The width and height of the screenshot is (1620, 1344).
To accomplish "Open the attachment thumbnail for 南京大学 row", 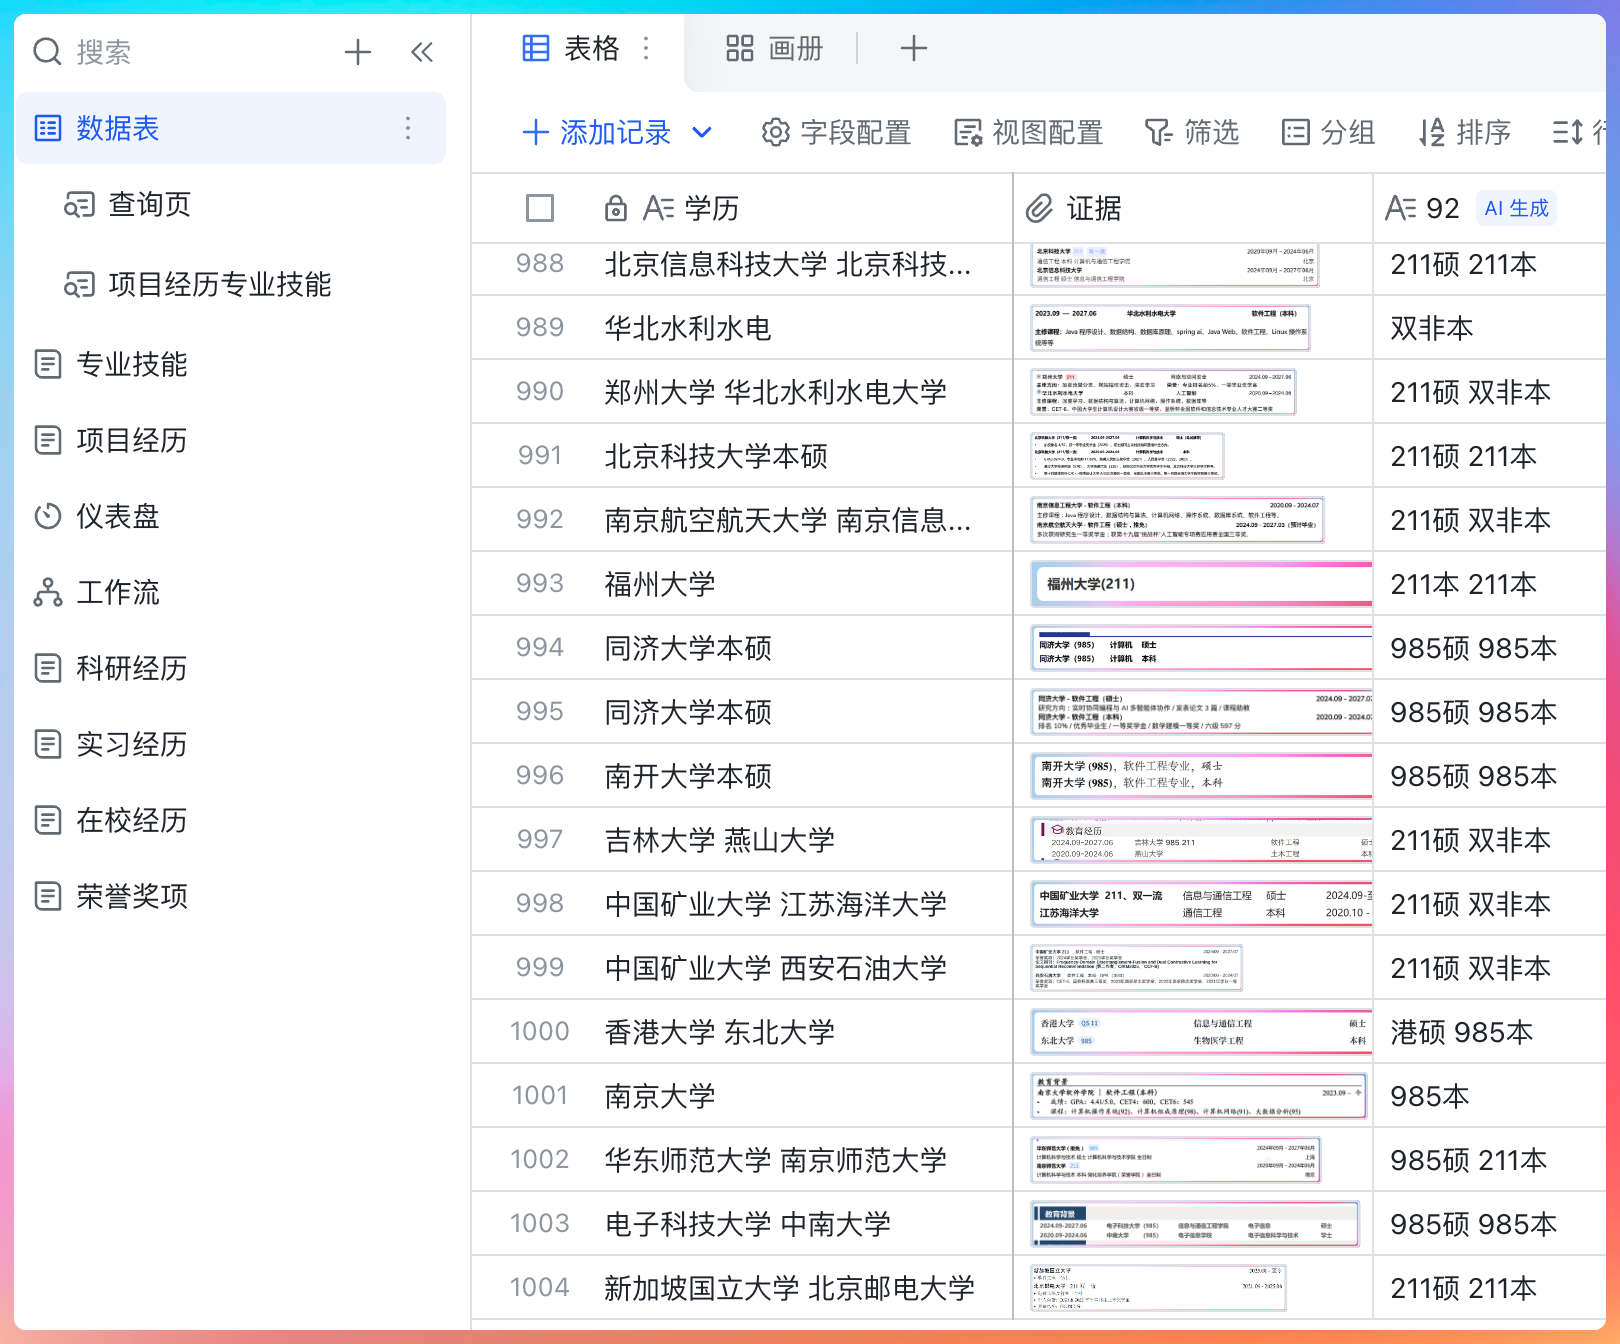I will pyautogui.click(x=1199, y=1096).
